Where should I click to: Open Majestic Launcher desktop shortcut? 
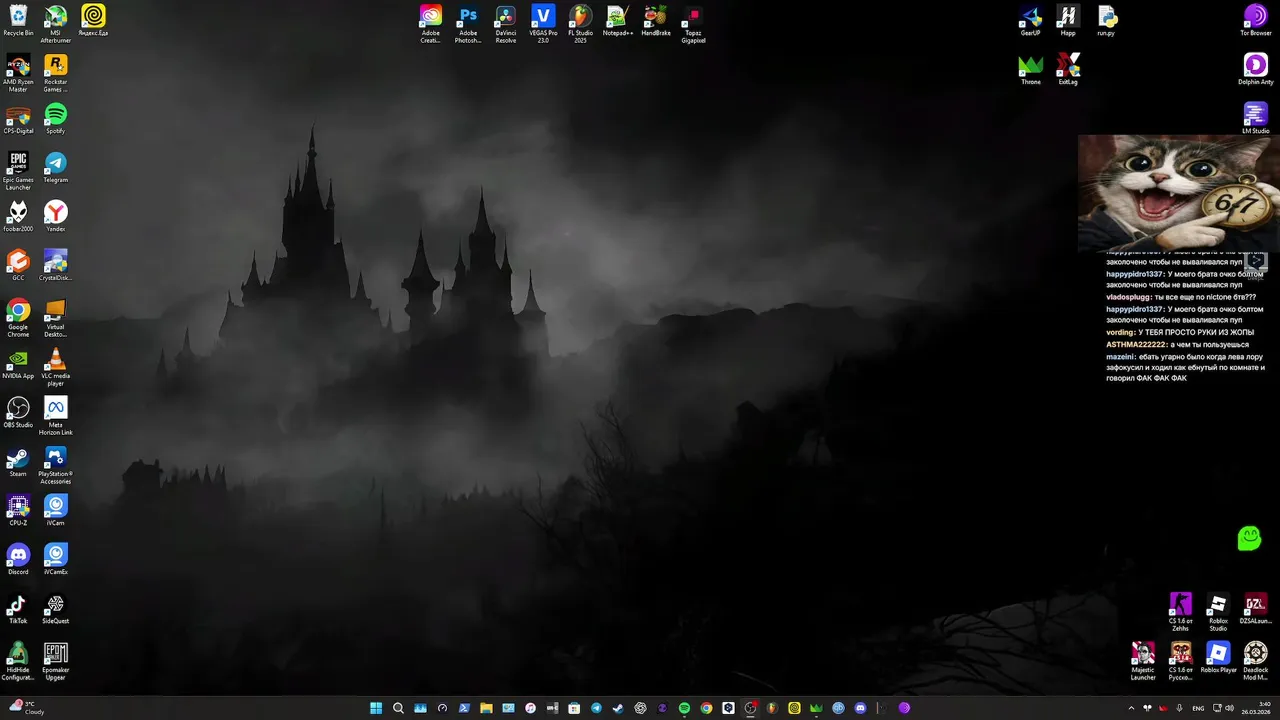pos(1143,661)
